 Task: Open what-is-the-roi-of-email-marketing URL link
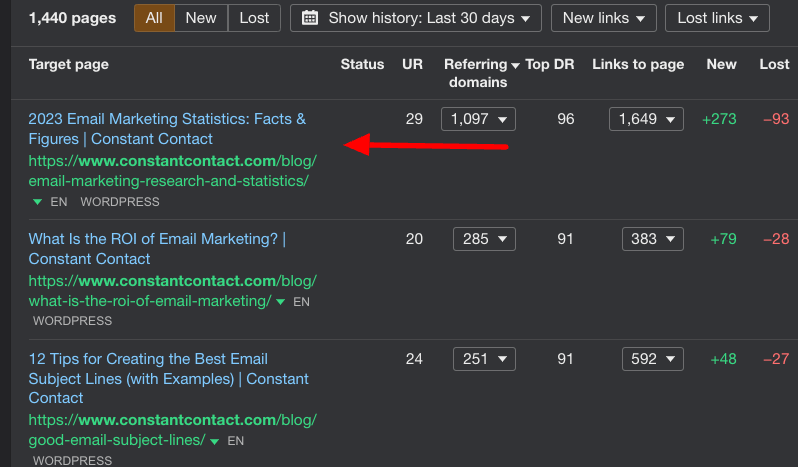point(173,290)
